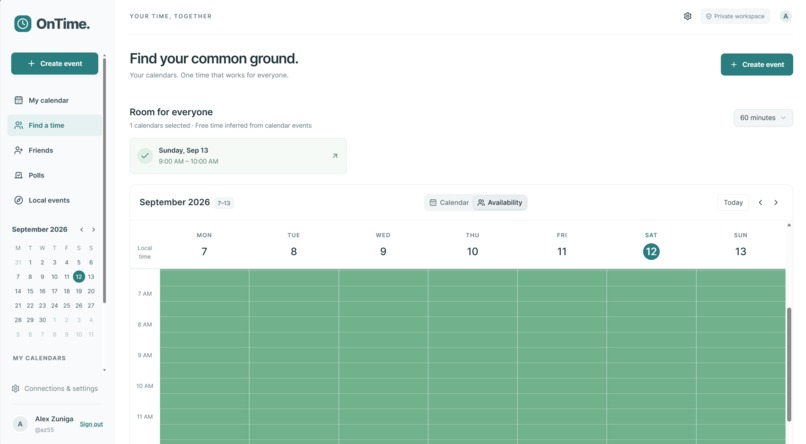Select day 20 in mini calendar
The width and height of the screenshot is (806, 444).
tap(91, 291)
